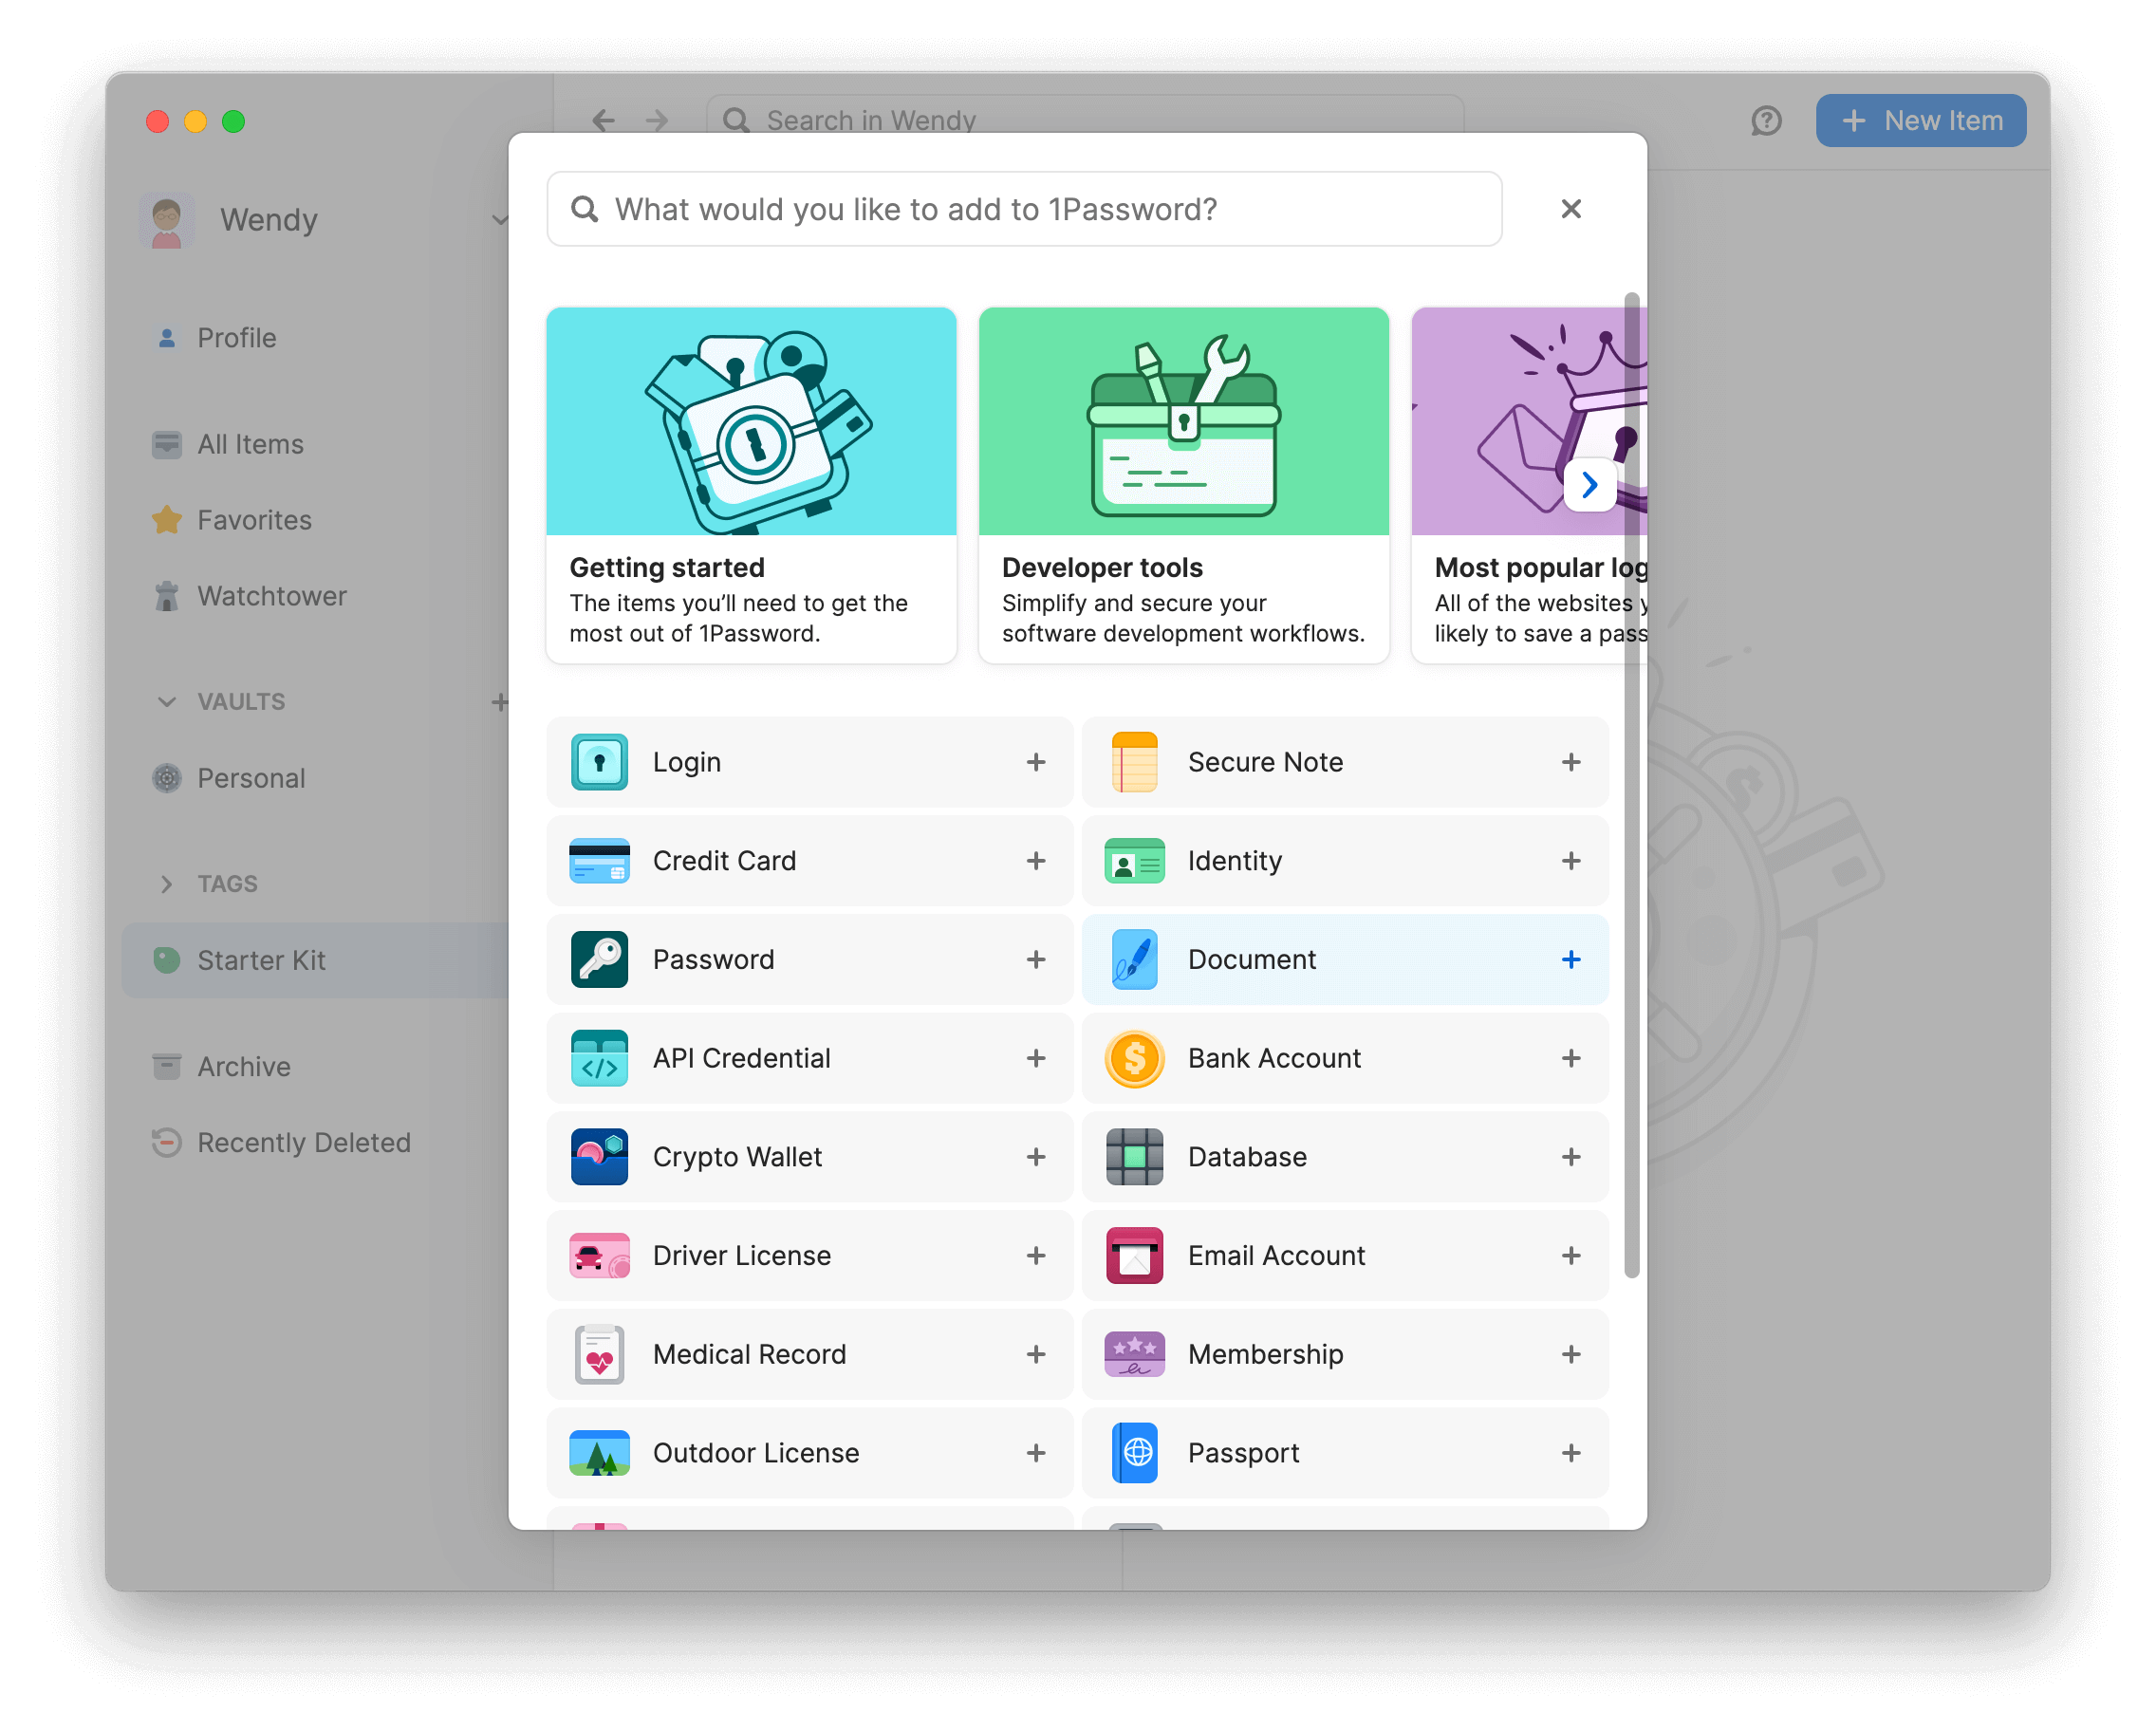2156x1731 pixels.
Task: Add a new Email Account via plus
Action: pos(1571,1256)
